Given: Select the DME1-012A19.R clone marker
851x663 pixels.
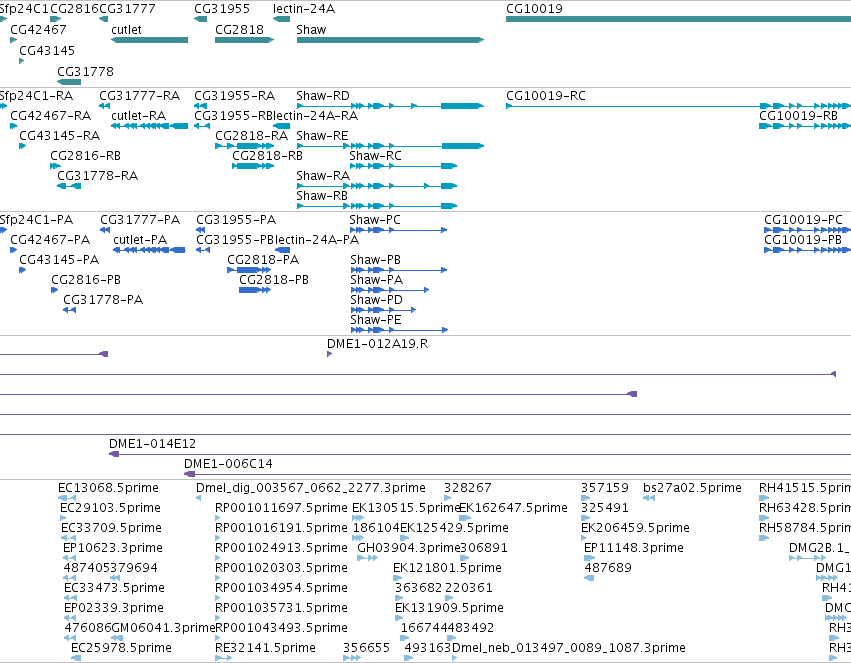Looking at the screenshot, I should tap(329, 354).
